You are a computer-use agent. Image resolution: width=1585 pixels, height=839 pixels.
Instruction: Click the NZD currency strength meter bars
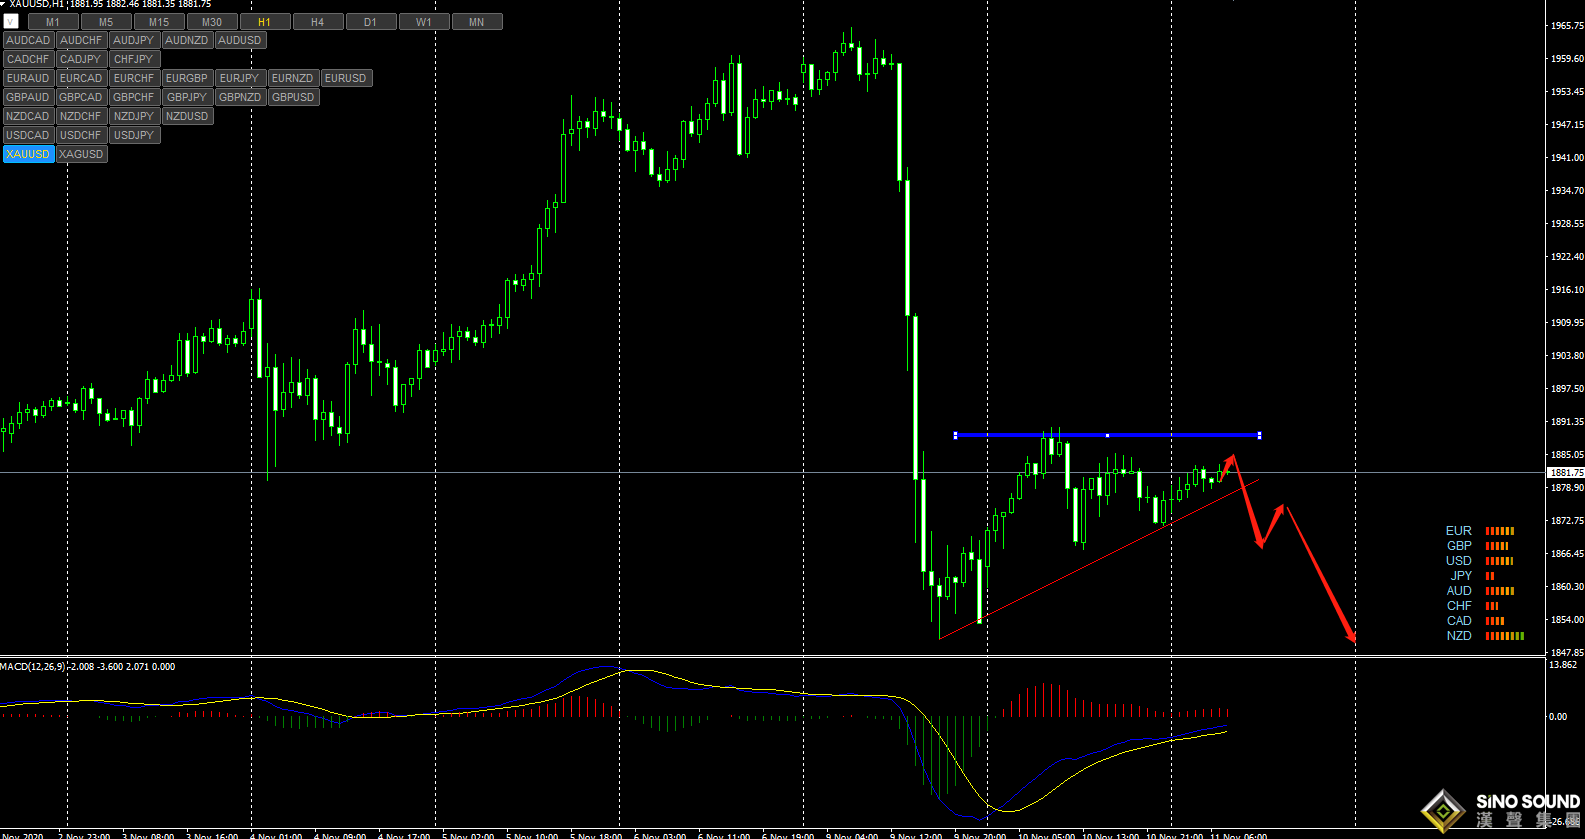point(1504,636)
